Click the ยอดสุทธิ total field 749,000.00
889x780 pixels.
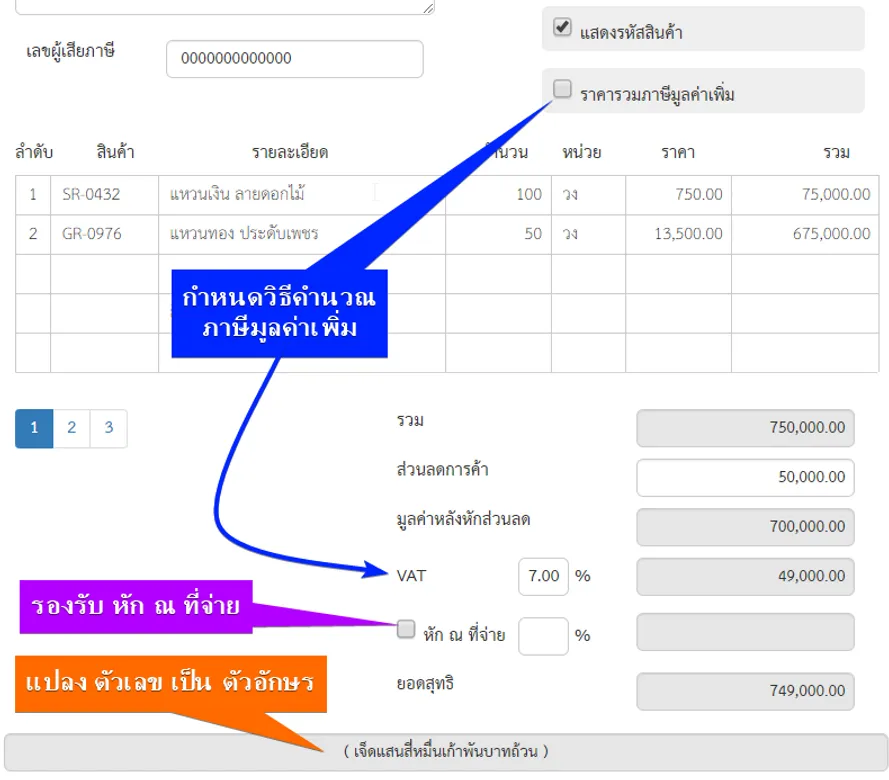click(x=745, y=691)
